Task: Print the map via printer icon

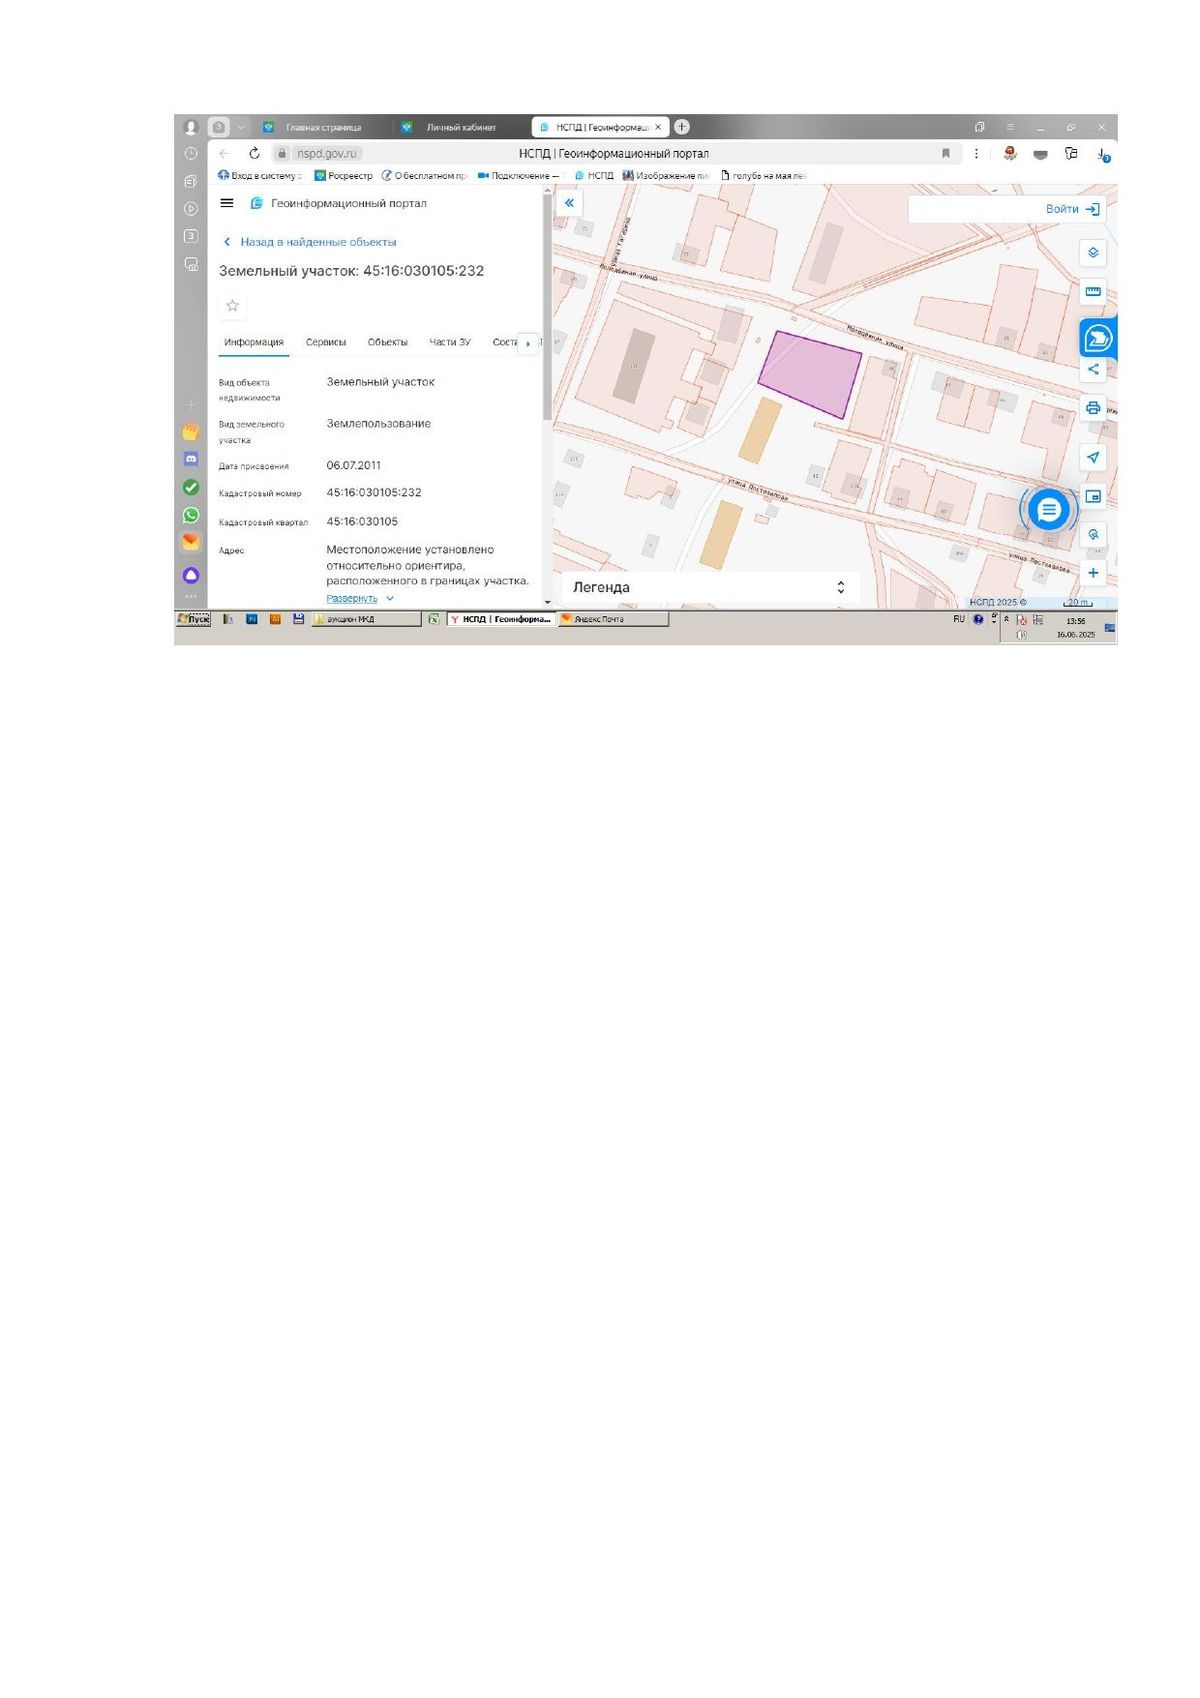Action: 1093,408
